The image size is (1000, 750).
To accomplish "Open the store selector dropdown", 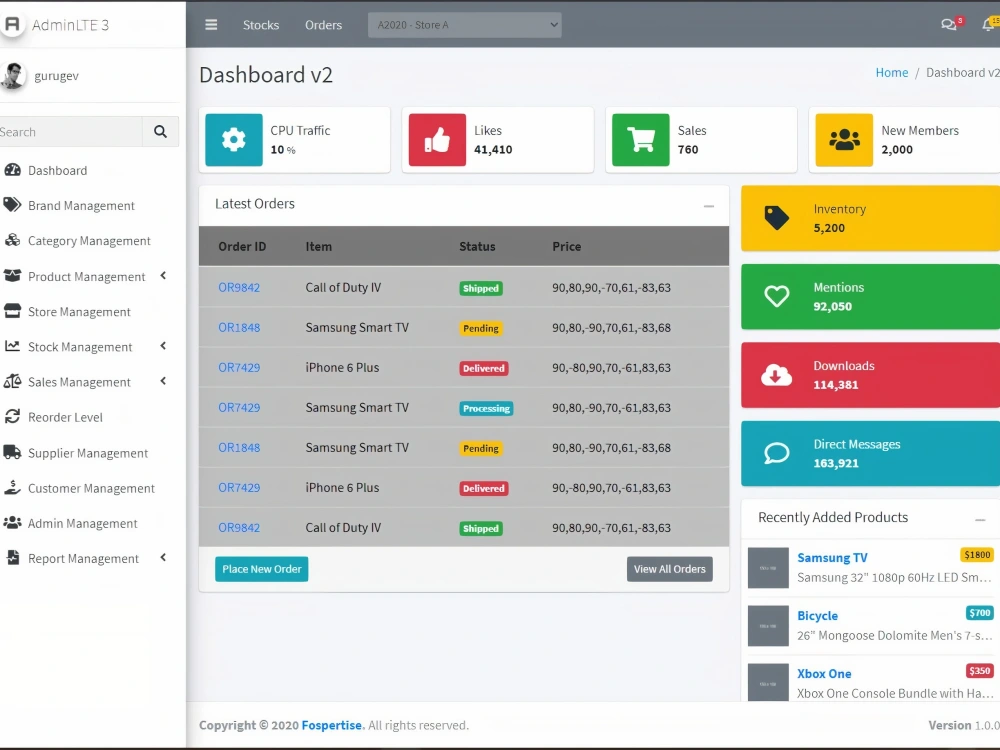I will 464,24.
